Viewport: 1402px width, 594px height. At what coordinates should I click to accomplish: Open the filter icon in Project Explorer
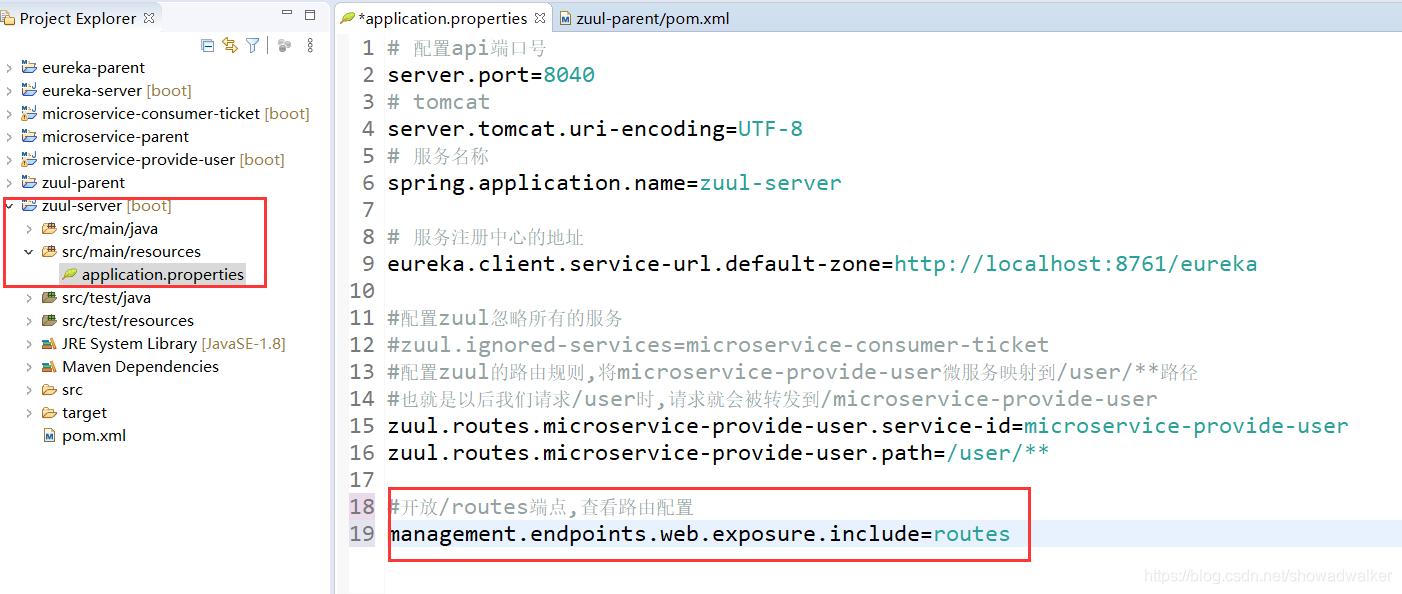point(253,45)
